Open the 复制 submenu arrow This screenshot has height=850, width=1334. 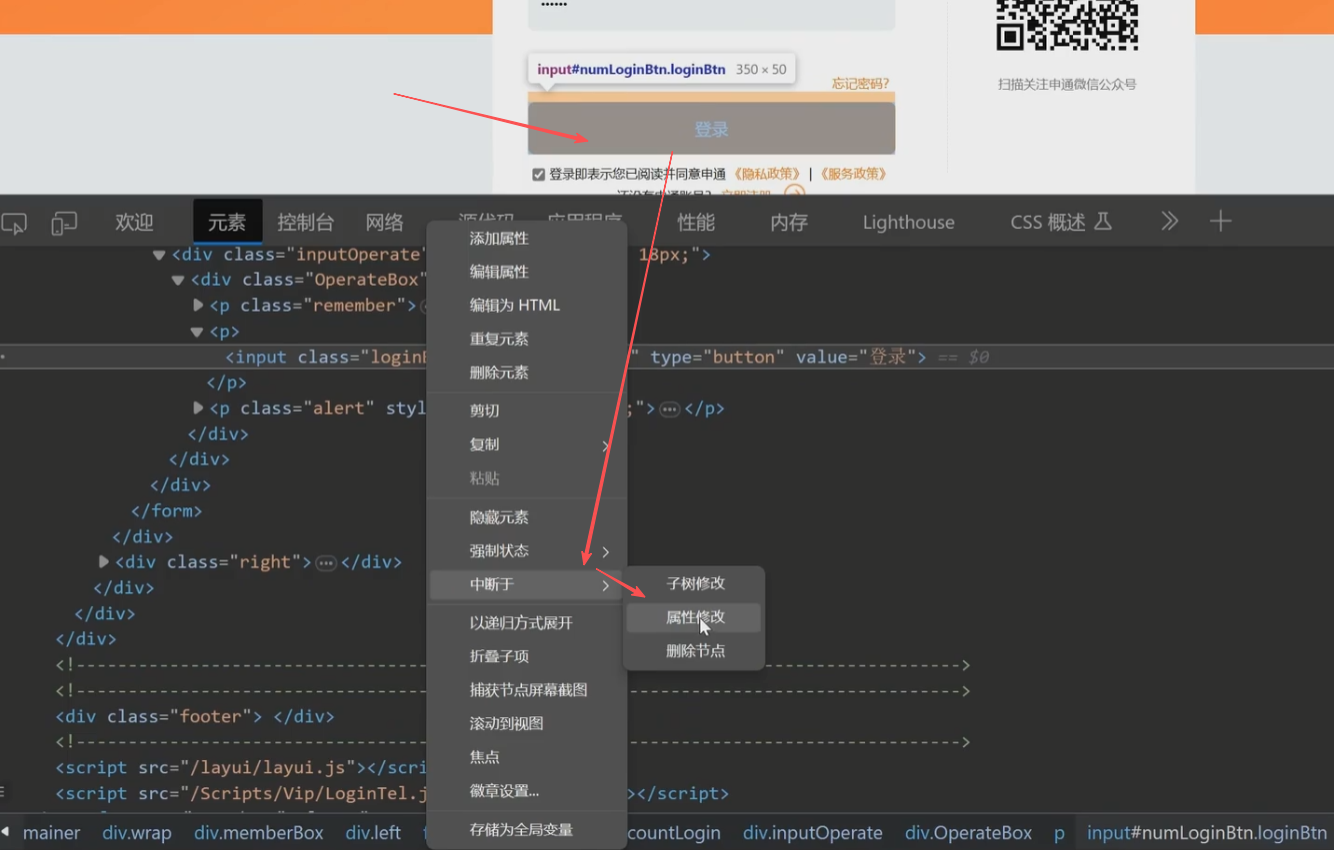pos(606,445)
